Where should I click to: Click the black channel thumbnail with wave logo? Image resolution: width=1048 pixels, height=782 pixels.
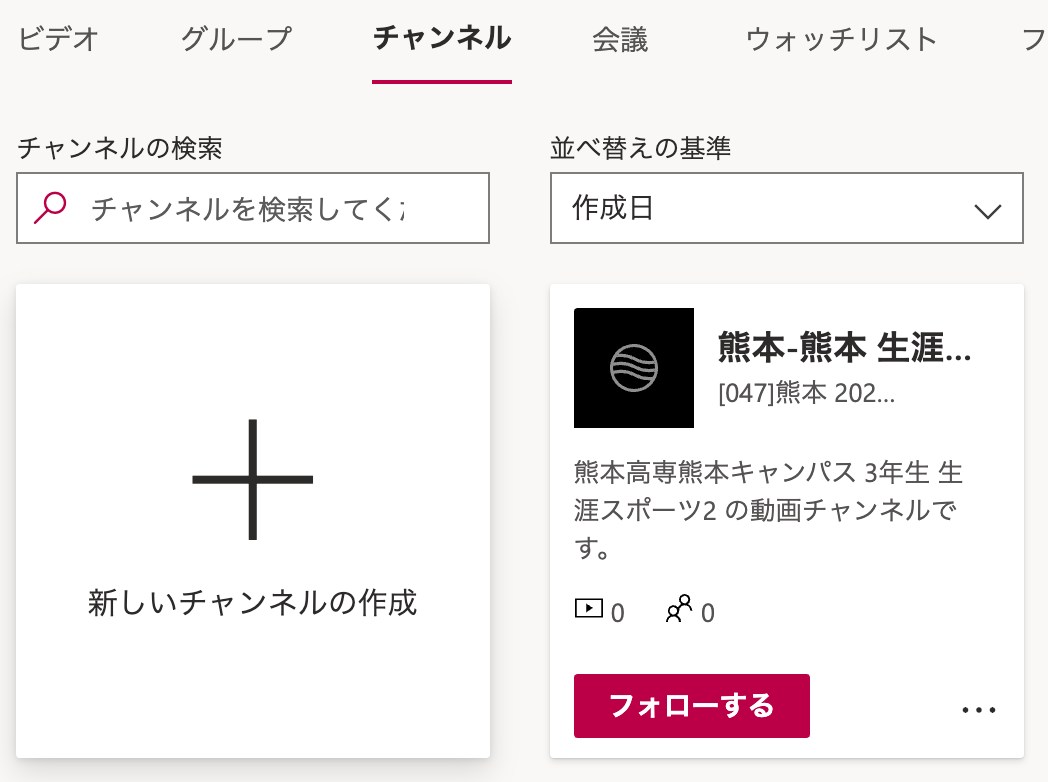(x=634, y=368)
